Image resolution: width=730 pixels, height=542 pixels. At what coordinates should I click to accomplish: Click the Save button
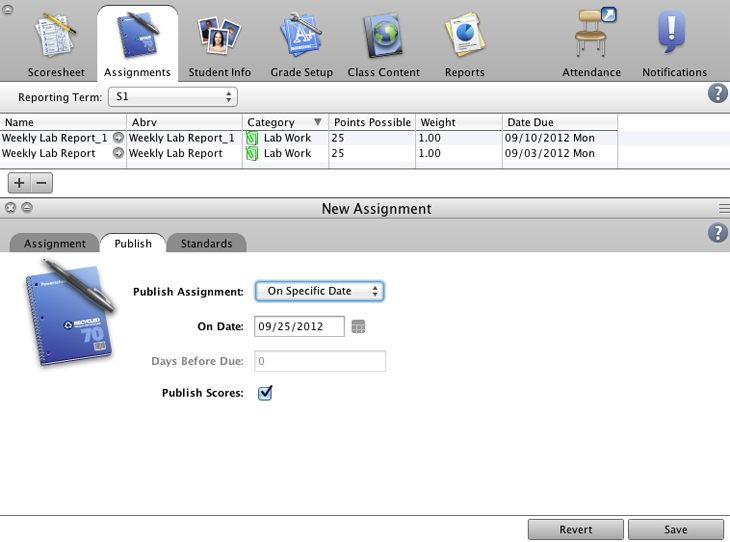point(675,530)
